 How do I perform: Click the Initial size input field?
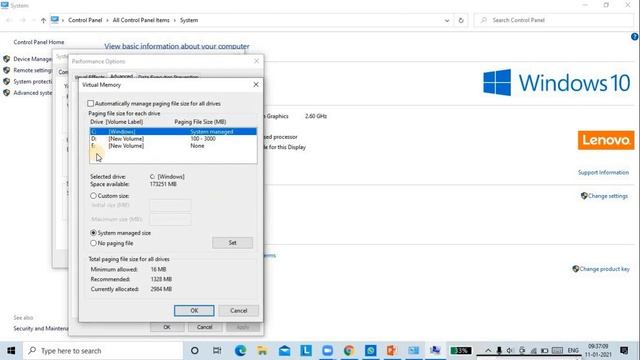[170, 205]
